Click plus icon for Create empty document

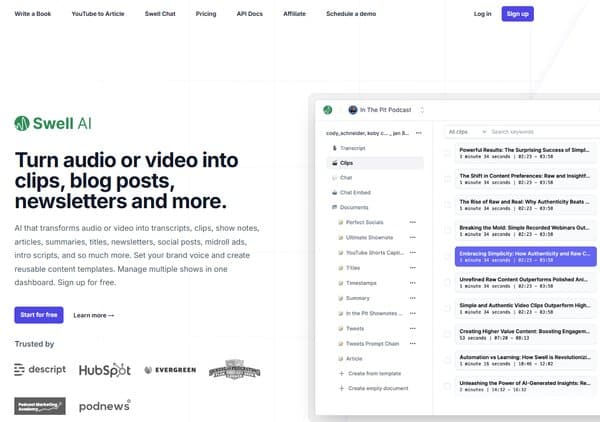click(341, 388)
